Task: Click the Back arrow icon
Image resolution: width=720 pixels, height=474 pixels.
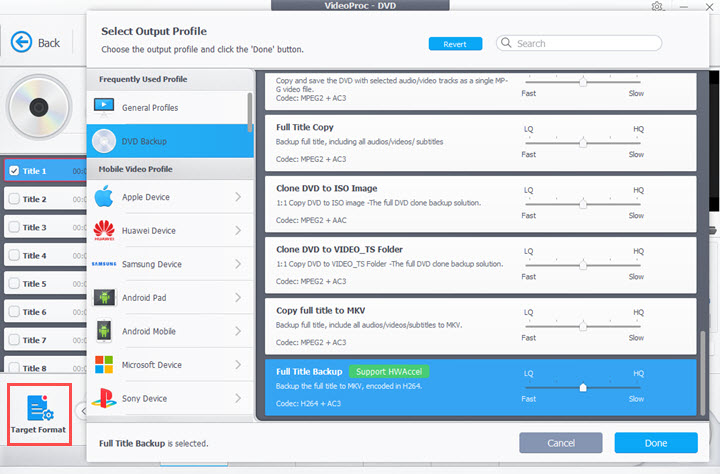Action: click(21, 42)
